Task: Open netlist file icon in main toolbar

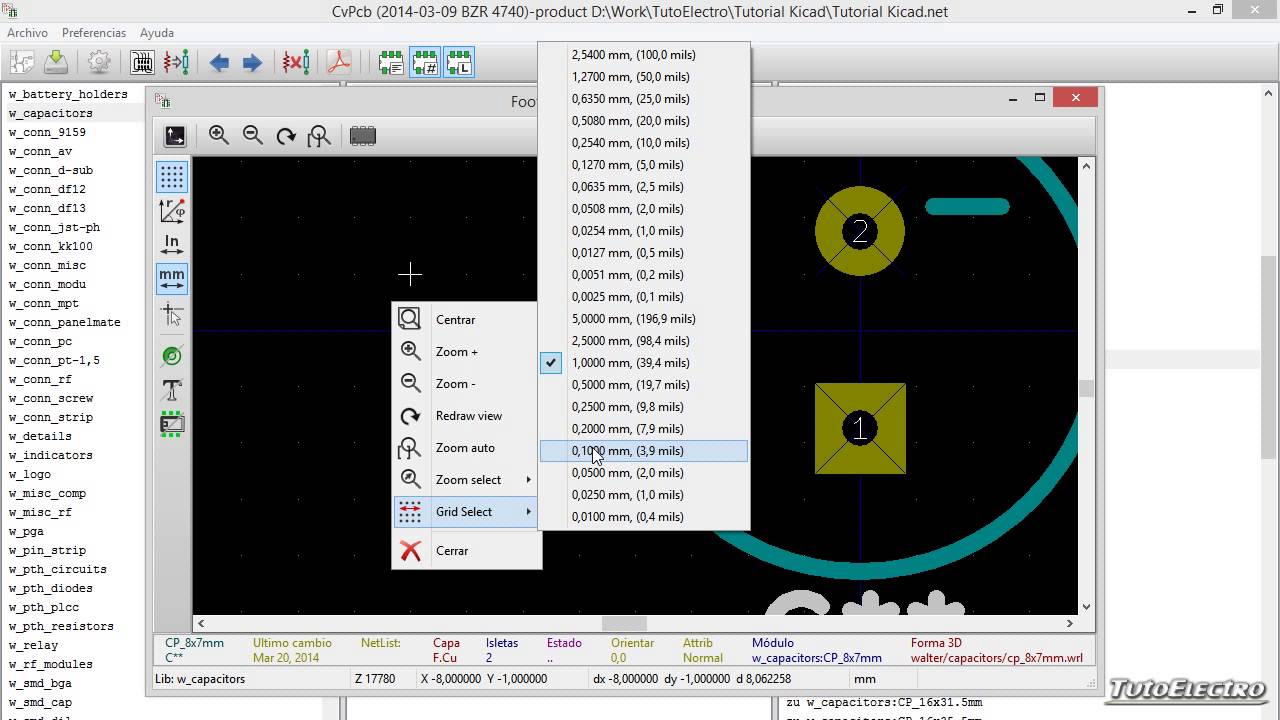Action: [x=22, y=63]
